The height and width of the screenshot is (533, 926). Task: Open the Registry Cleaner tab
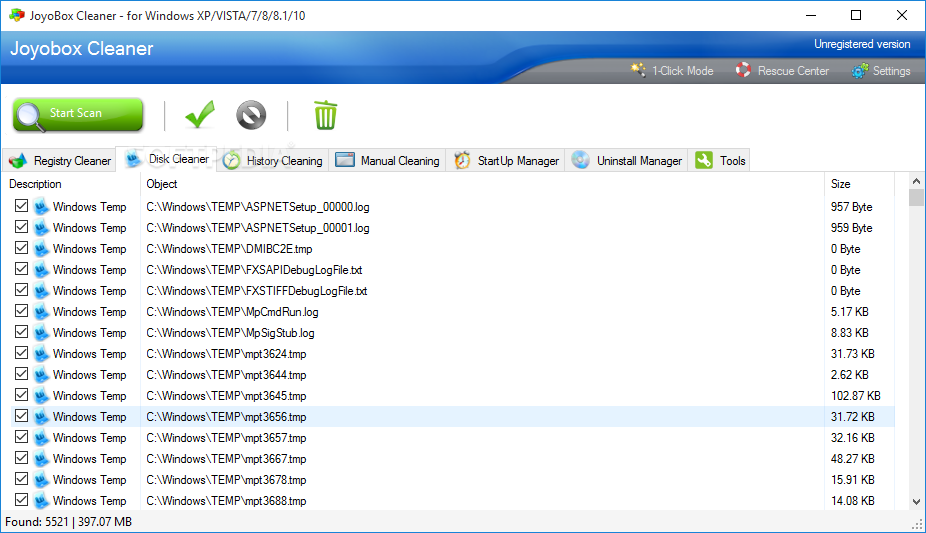pos(60,161)
